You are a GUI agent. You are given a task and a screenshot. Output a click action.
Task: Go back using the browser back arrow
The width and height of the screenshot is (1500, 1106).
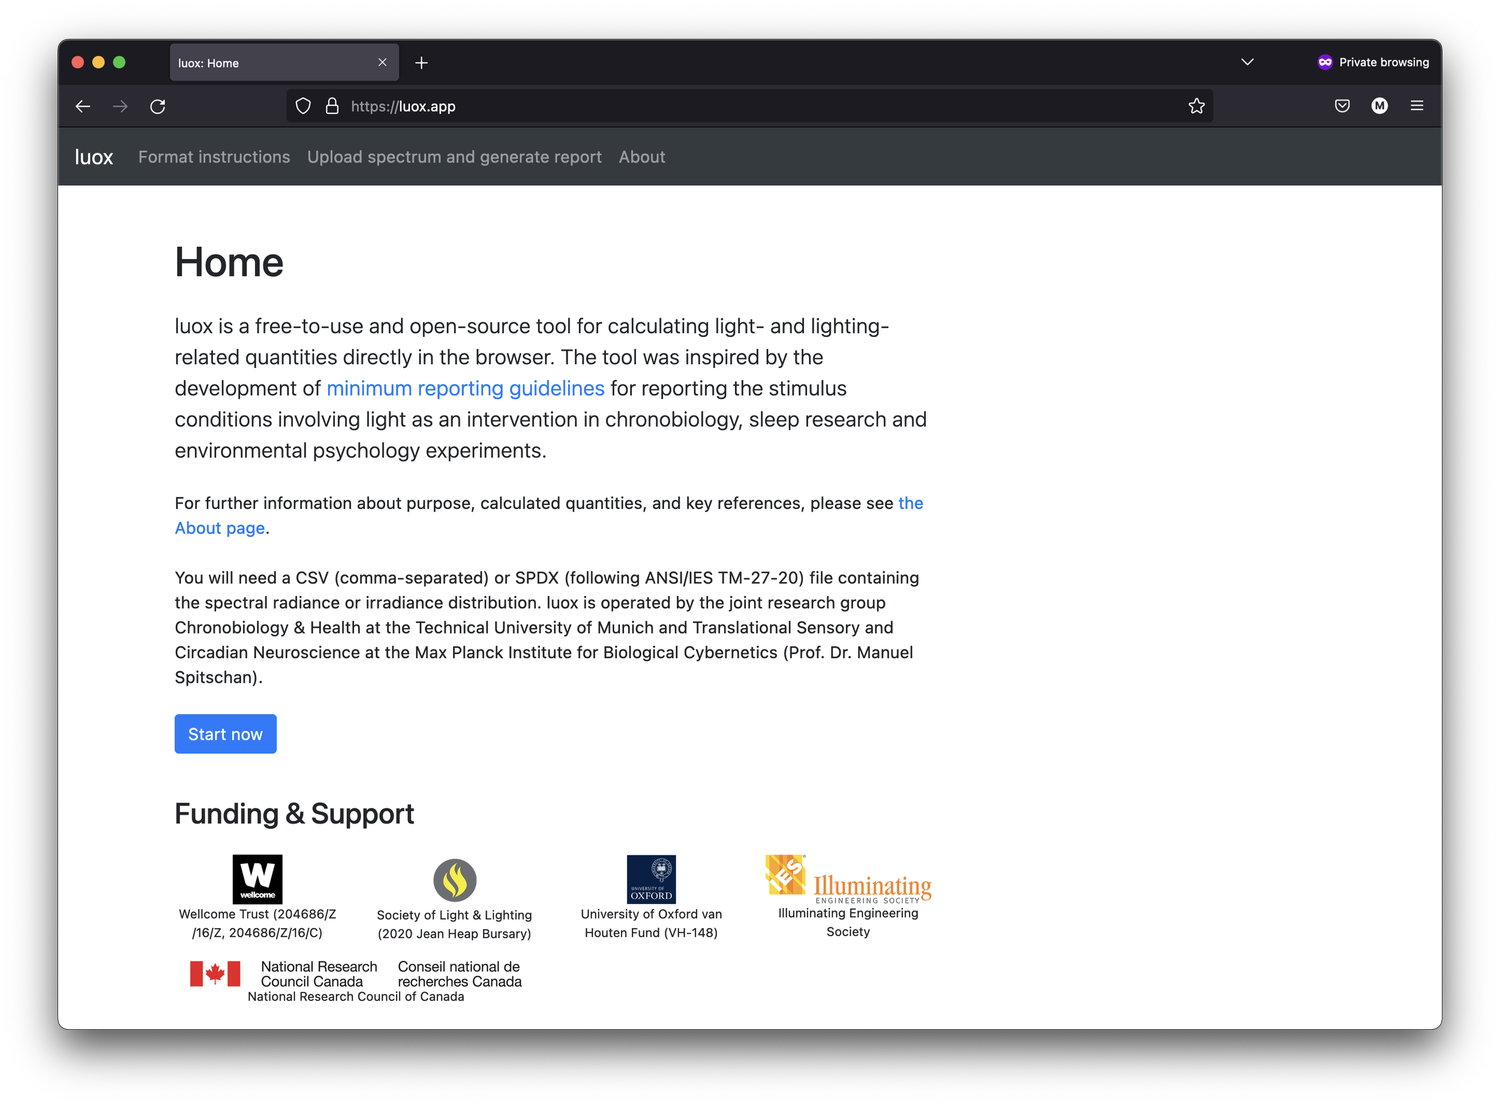83,106
